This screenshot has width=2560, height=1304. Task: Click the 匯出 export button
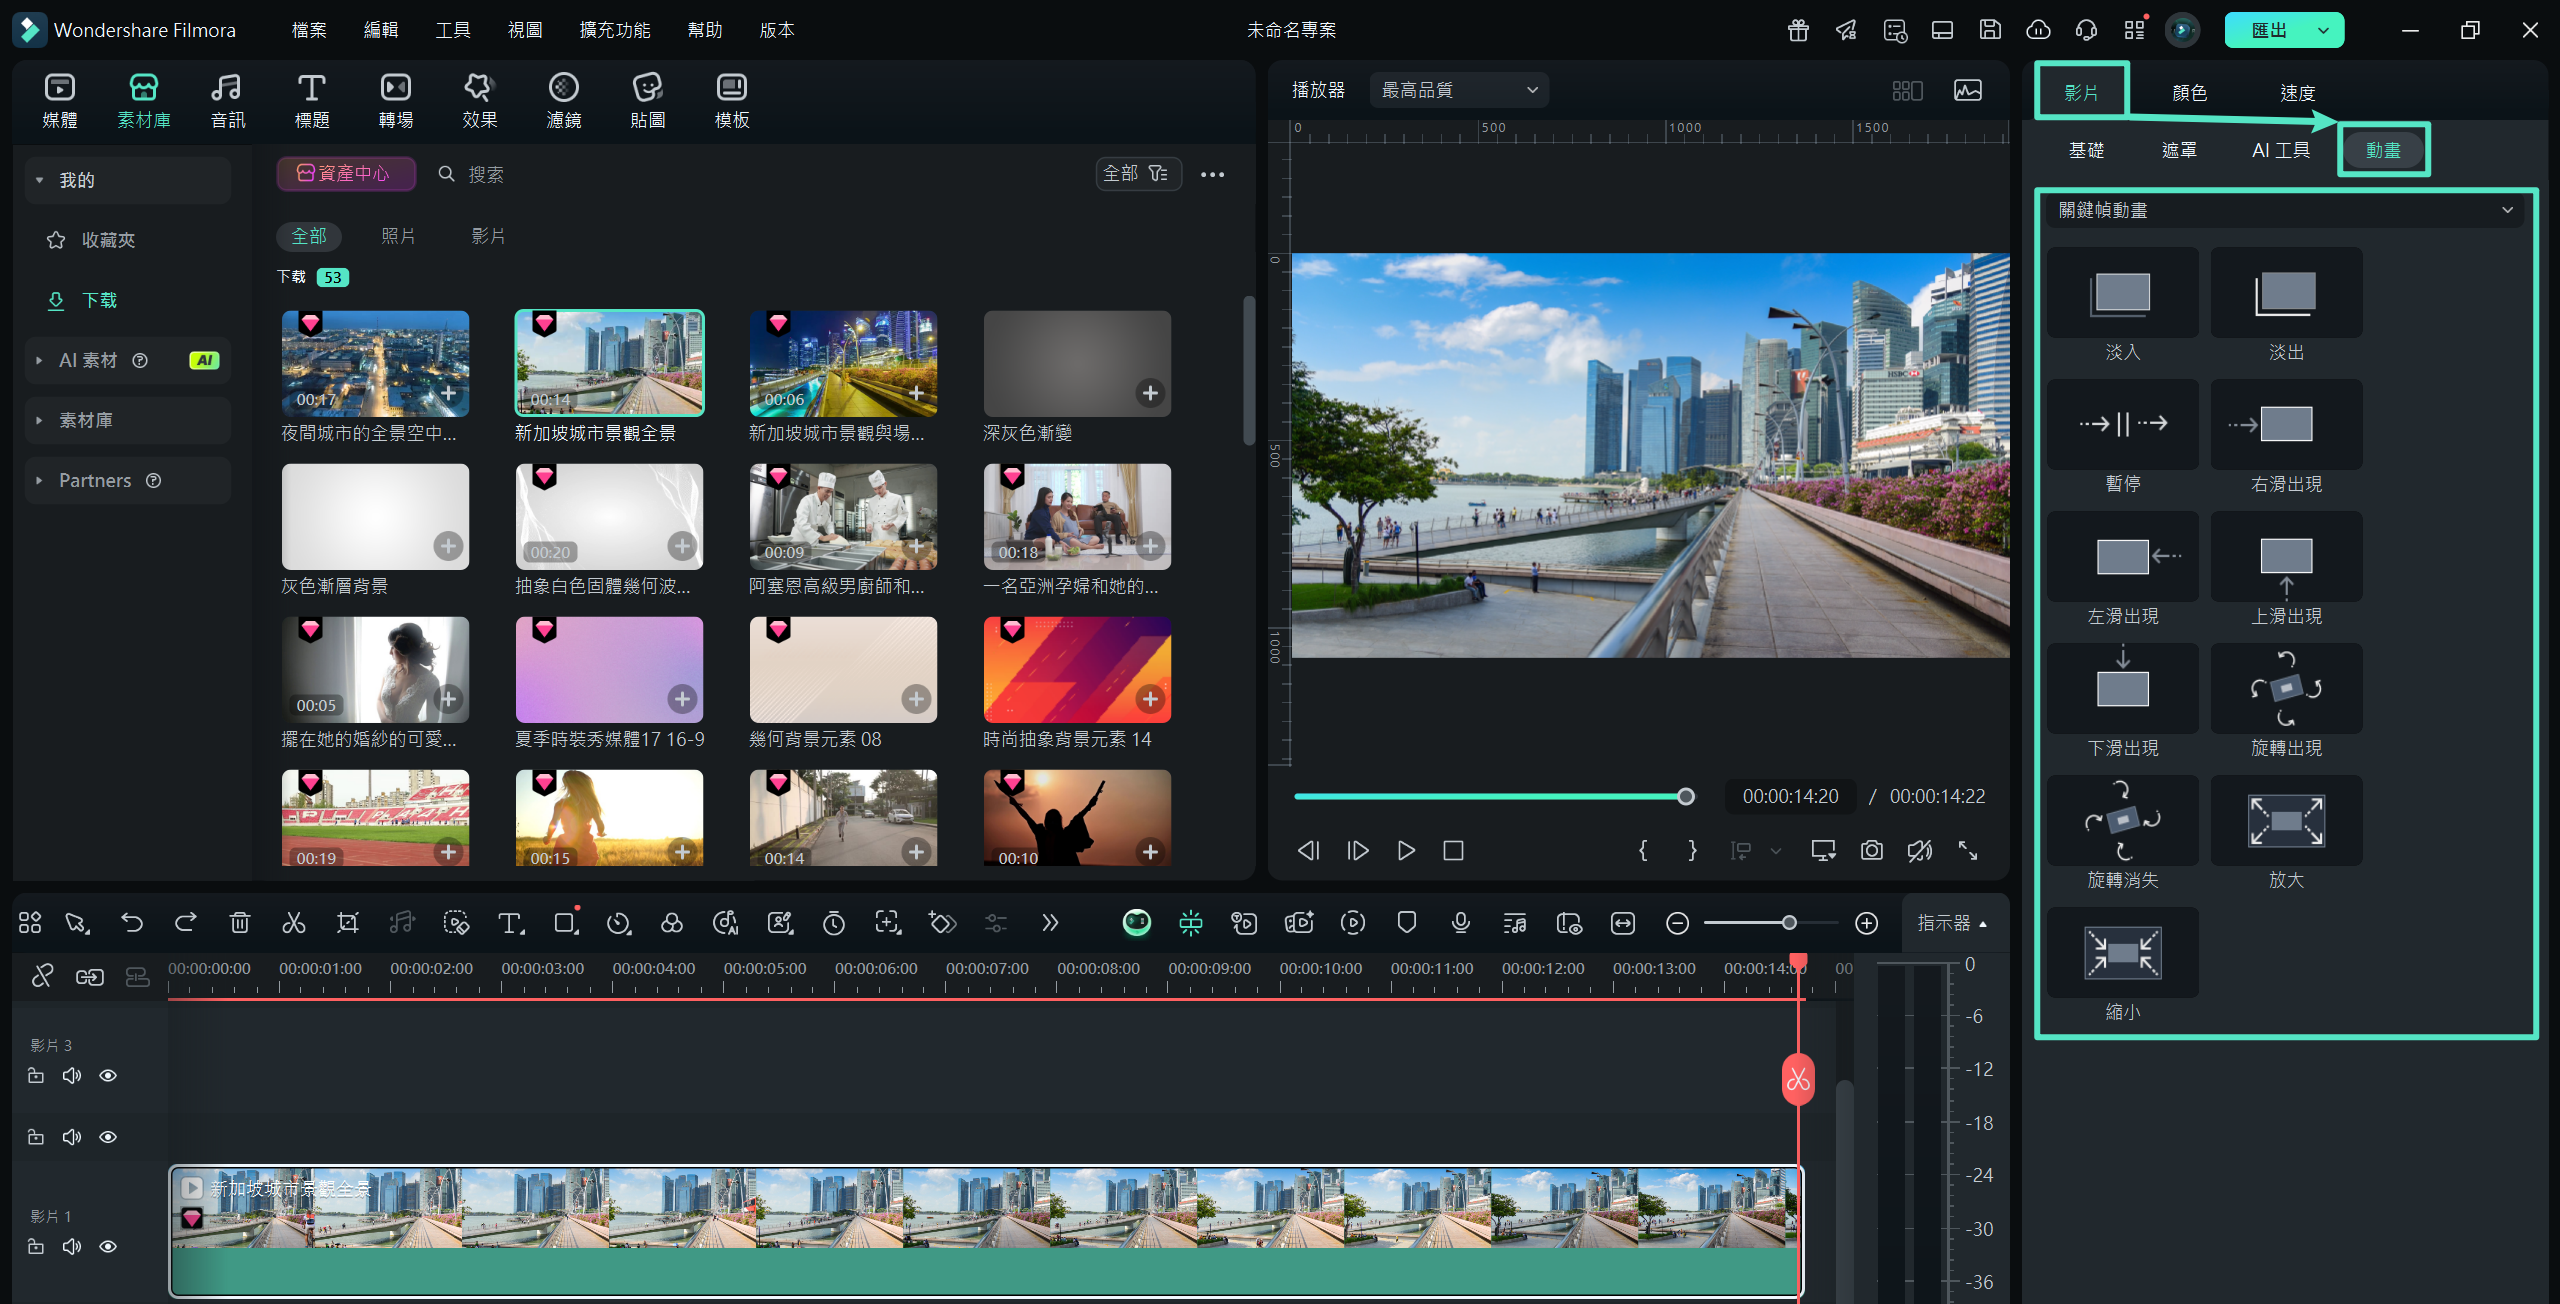(x=2268, y=30)
